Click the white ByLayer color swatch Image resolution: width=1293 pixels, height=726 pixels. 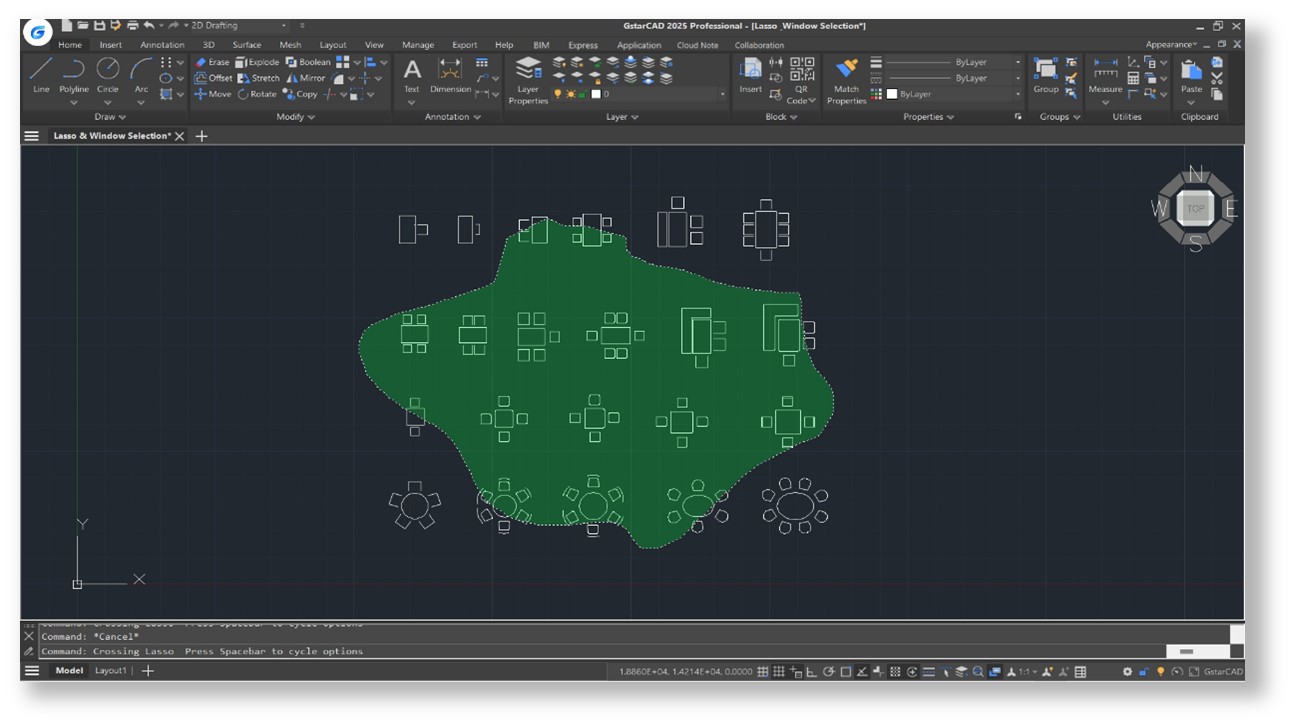892,94
